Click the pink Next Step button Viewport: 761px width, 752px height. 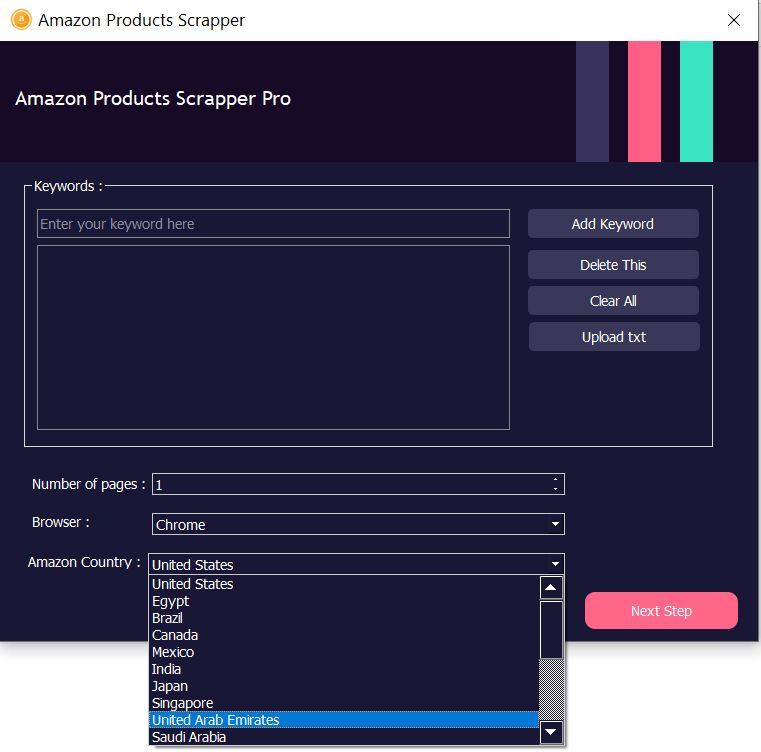pyautogui.click(x=661, y=611)
